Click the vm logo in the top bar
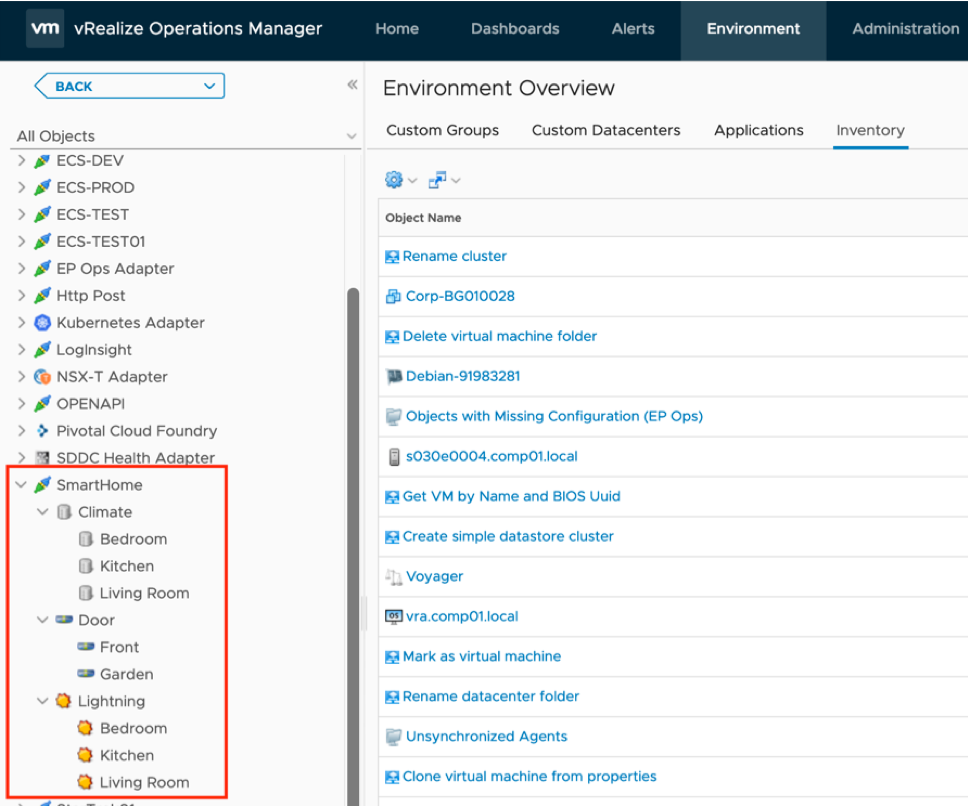 point(44,29)
